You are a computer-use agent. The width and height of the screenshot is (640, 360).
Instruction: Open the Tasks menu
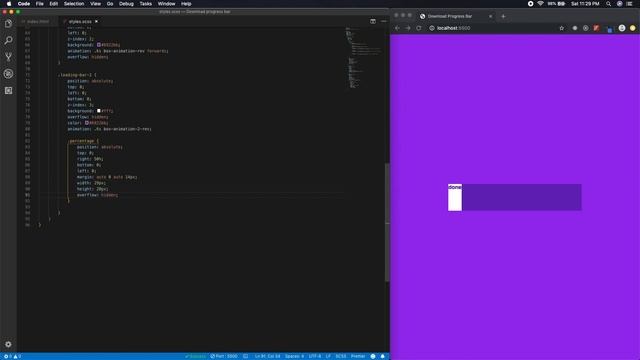[x=145, y=4]
